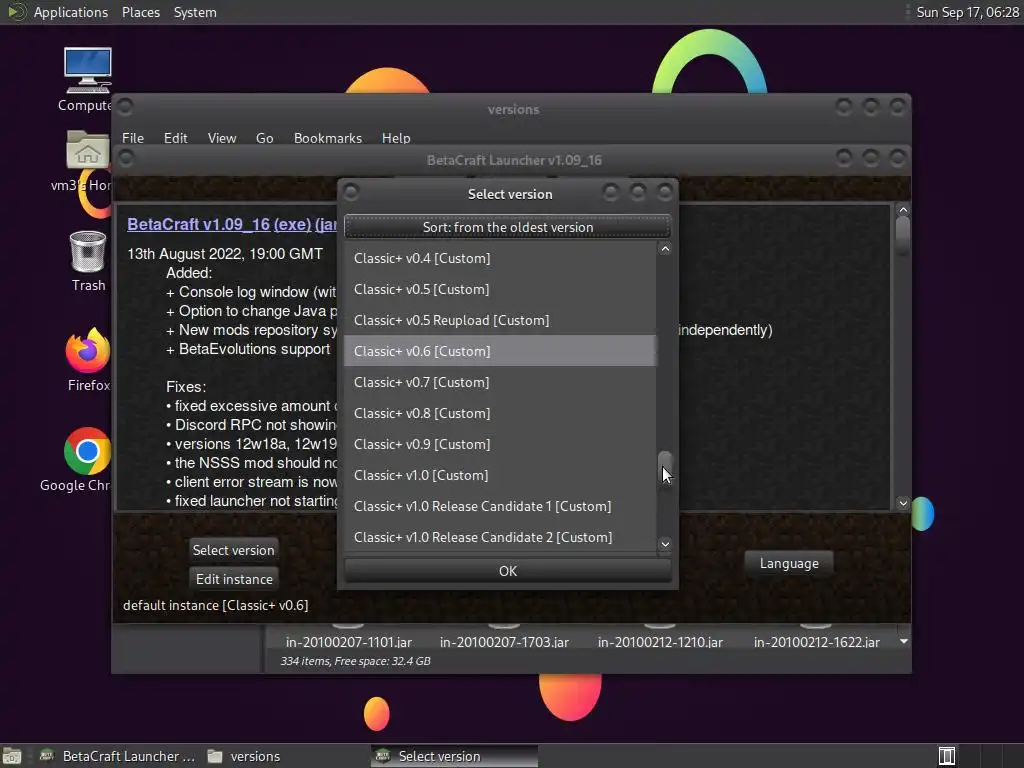Screen dimensions: 1024x768
Task: Open Bookmarks menu in versions window
Action: tap(328, 138)
